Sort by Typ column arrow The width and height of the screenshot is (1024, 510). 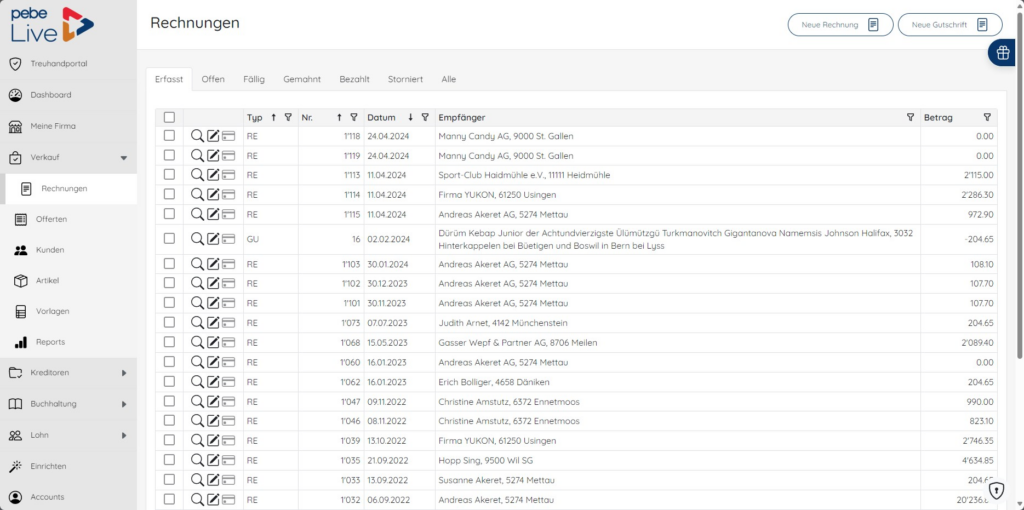[274, 118]
